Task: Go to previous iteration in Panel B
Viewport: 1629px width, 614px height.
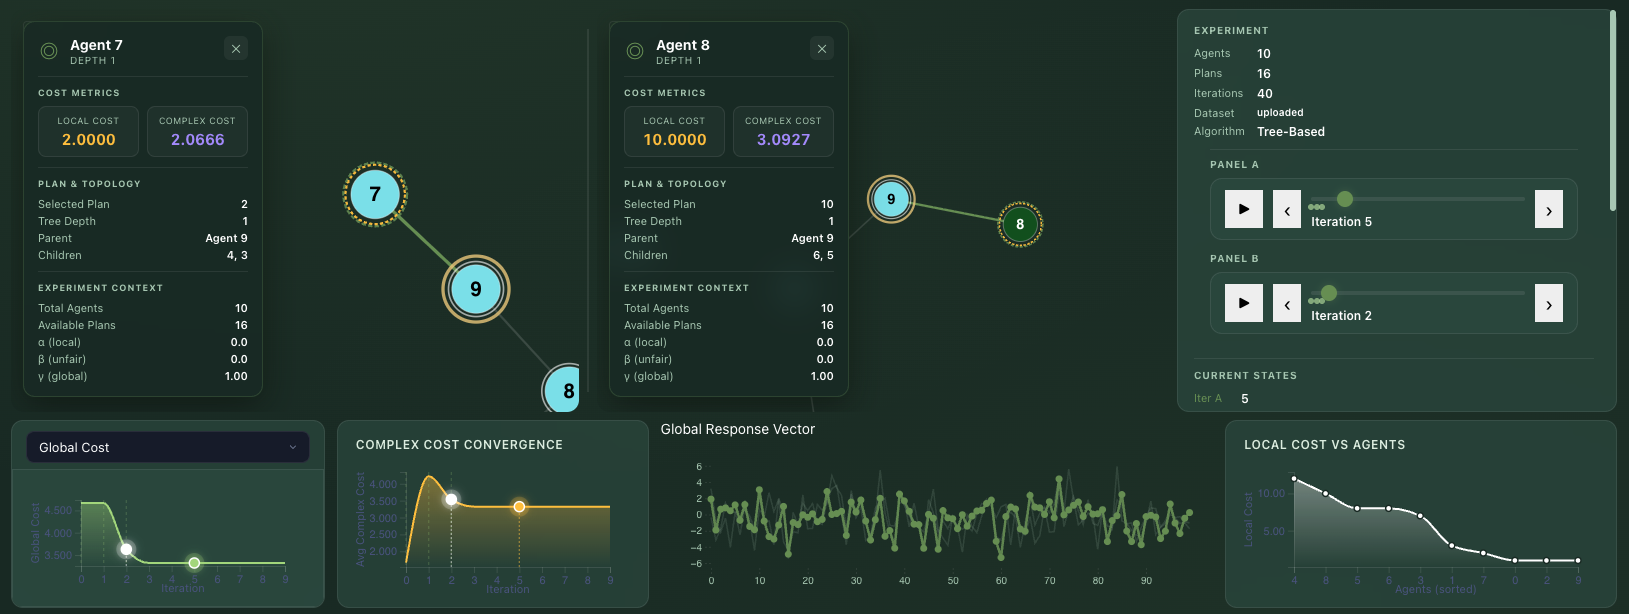Action: pyautogui.click(x=1287, y=303)
